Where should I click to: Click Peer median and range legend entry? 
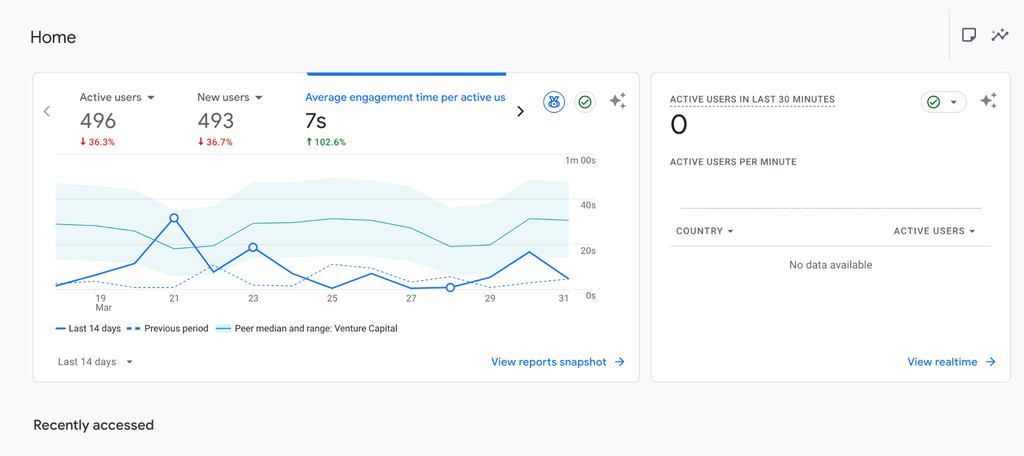306,329
